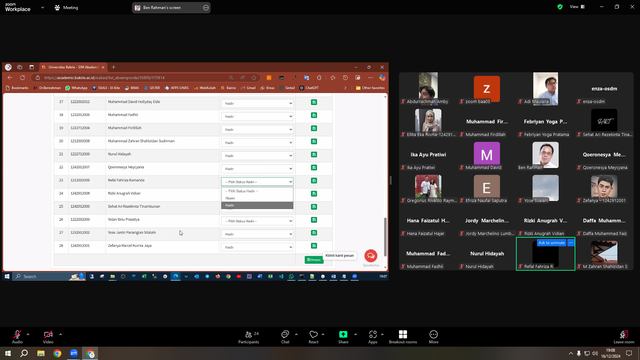The width and height of the screenshot is (640, 360).
Task: Open Windows Start menu
Action: [x=8, y=353]
